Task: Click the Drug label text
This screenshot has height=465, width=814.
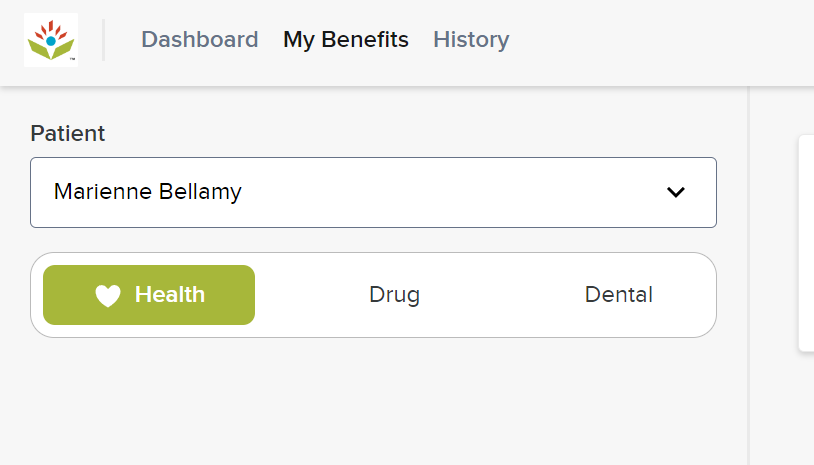Action: 395,295
